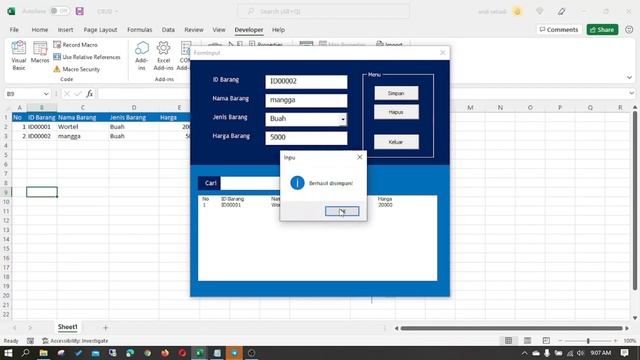Click the feedback smiley icon
Screen dimensions: 640x360
coord(629,30)
